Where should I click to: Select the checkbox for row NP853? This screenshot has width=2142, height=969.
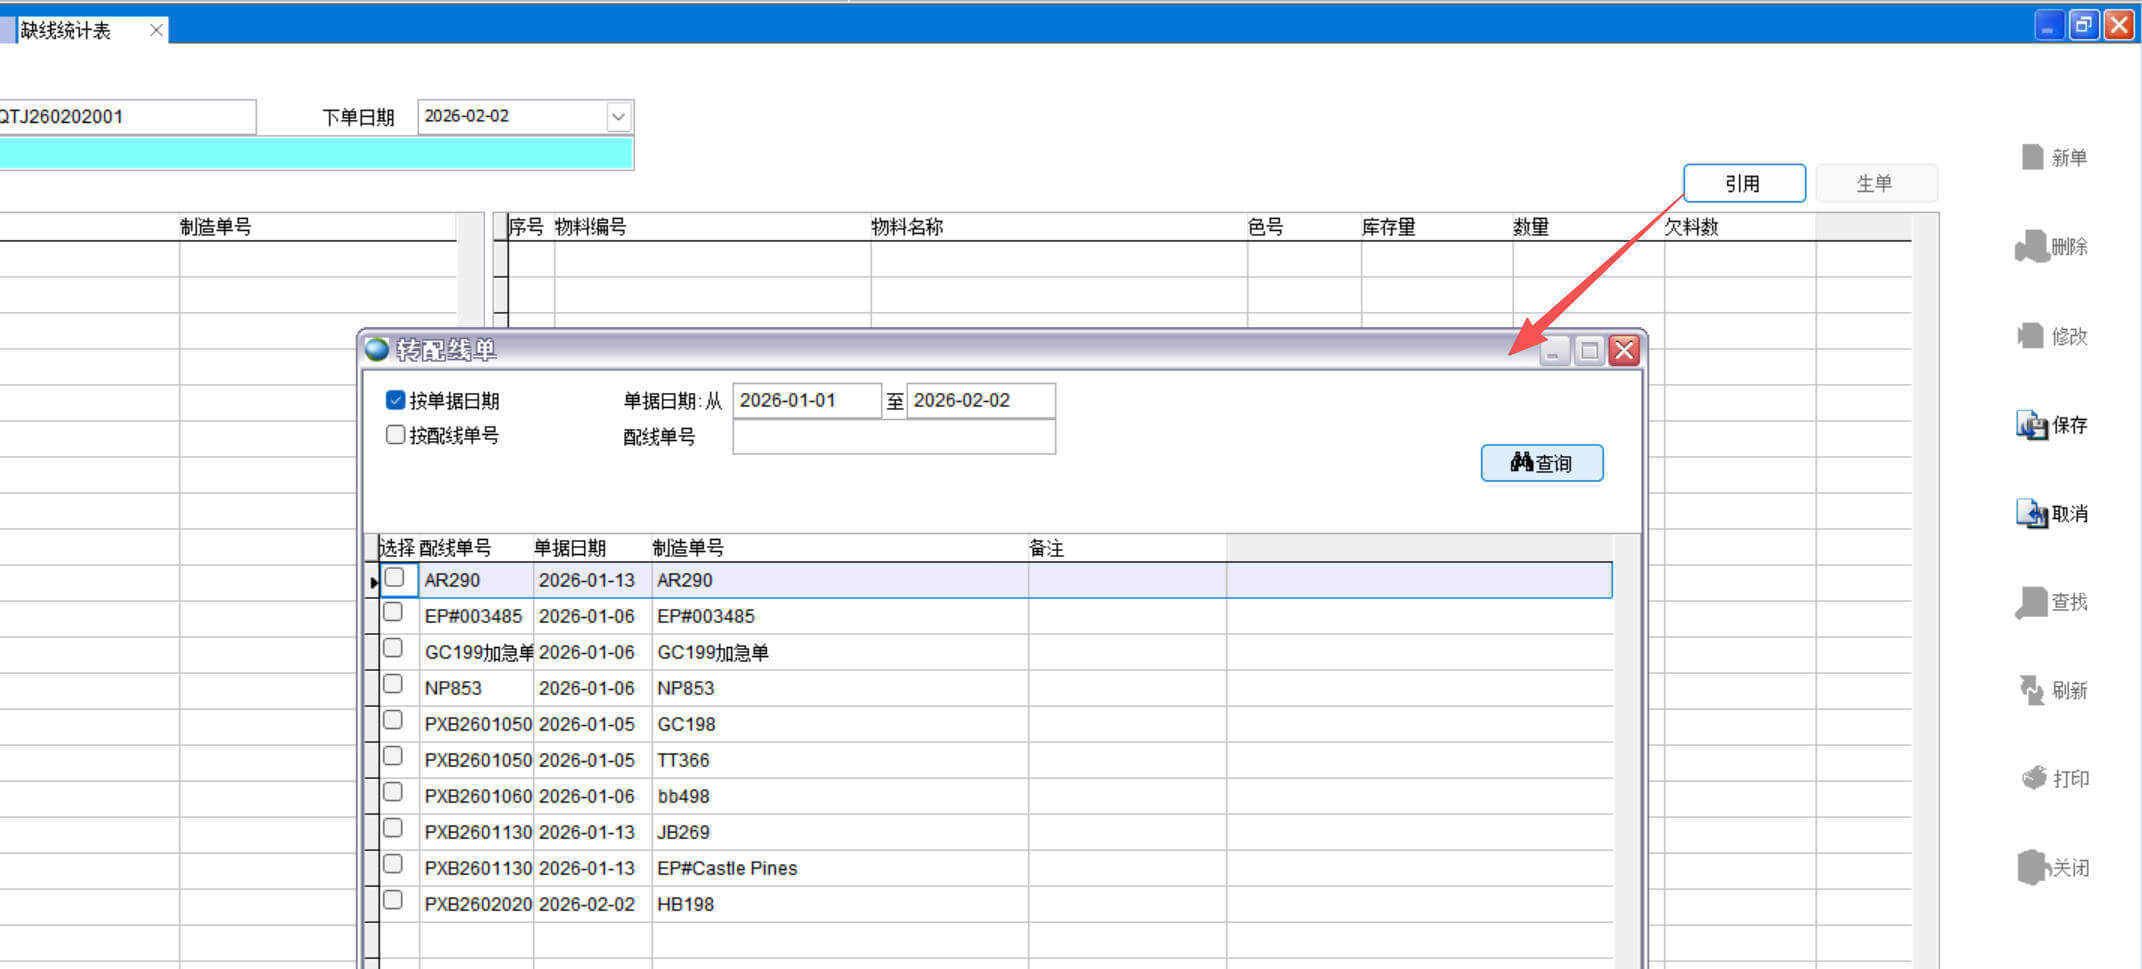(393, 685)
